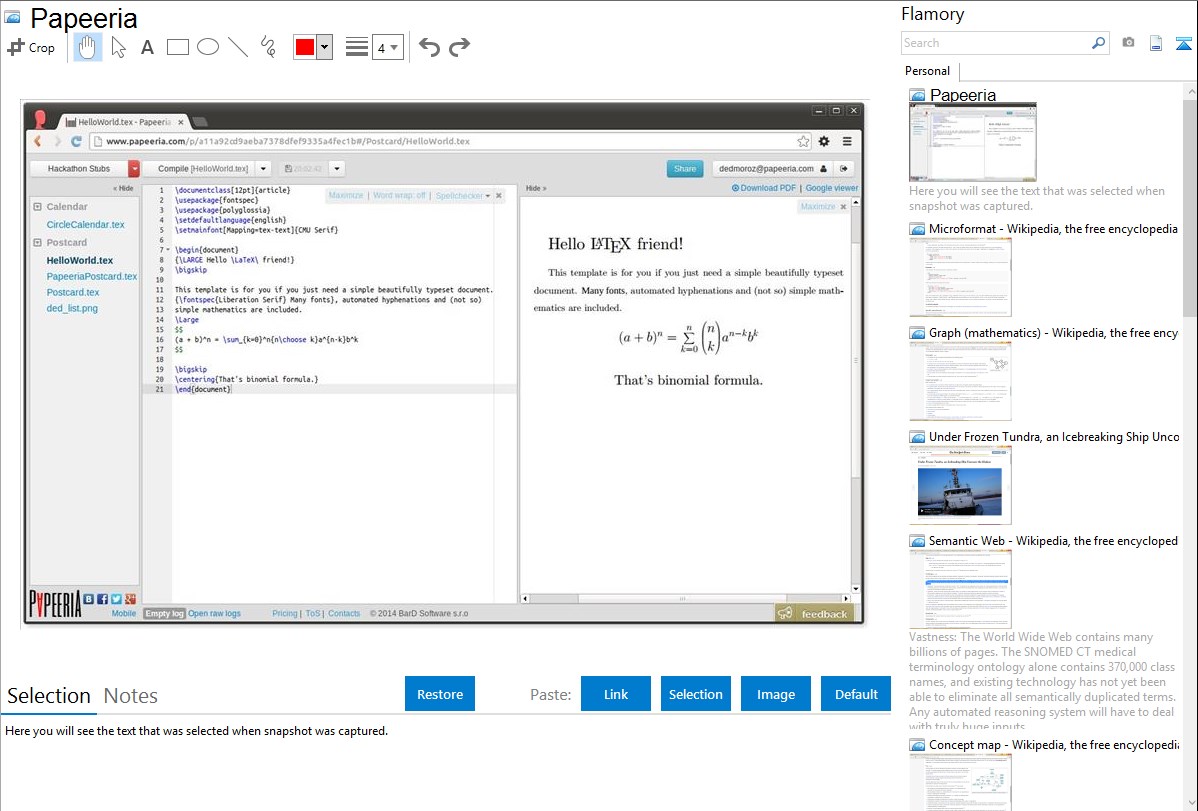Image resolution: width=1198 pixels, height=811 pixels.
Task: Click the red color swatch
Action: click(x=305, y=47)
